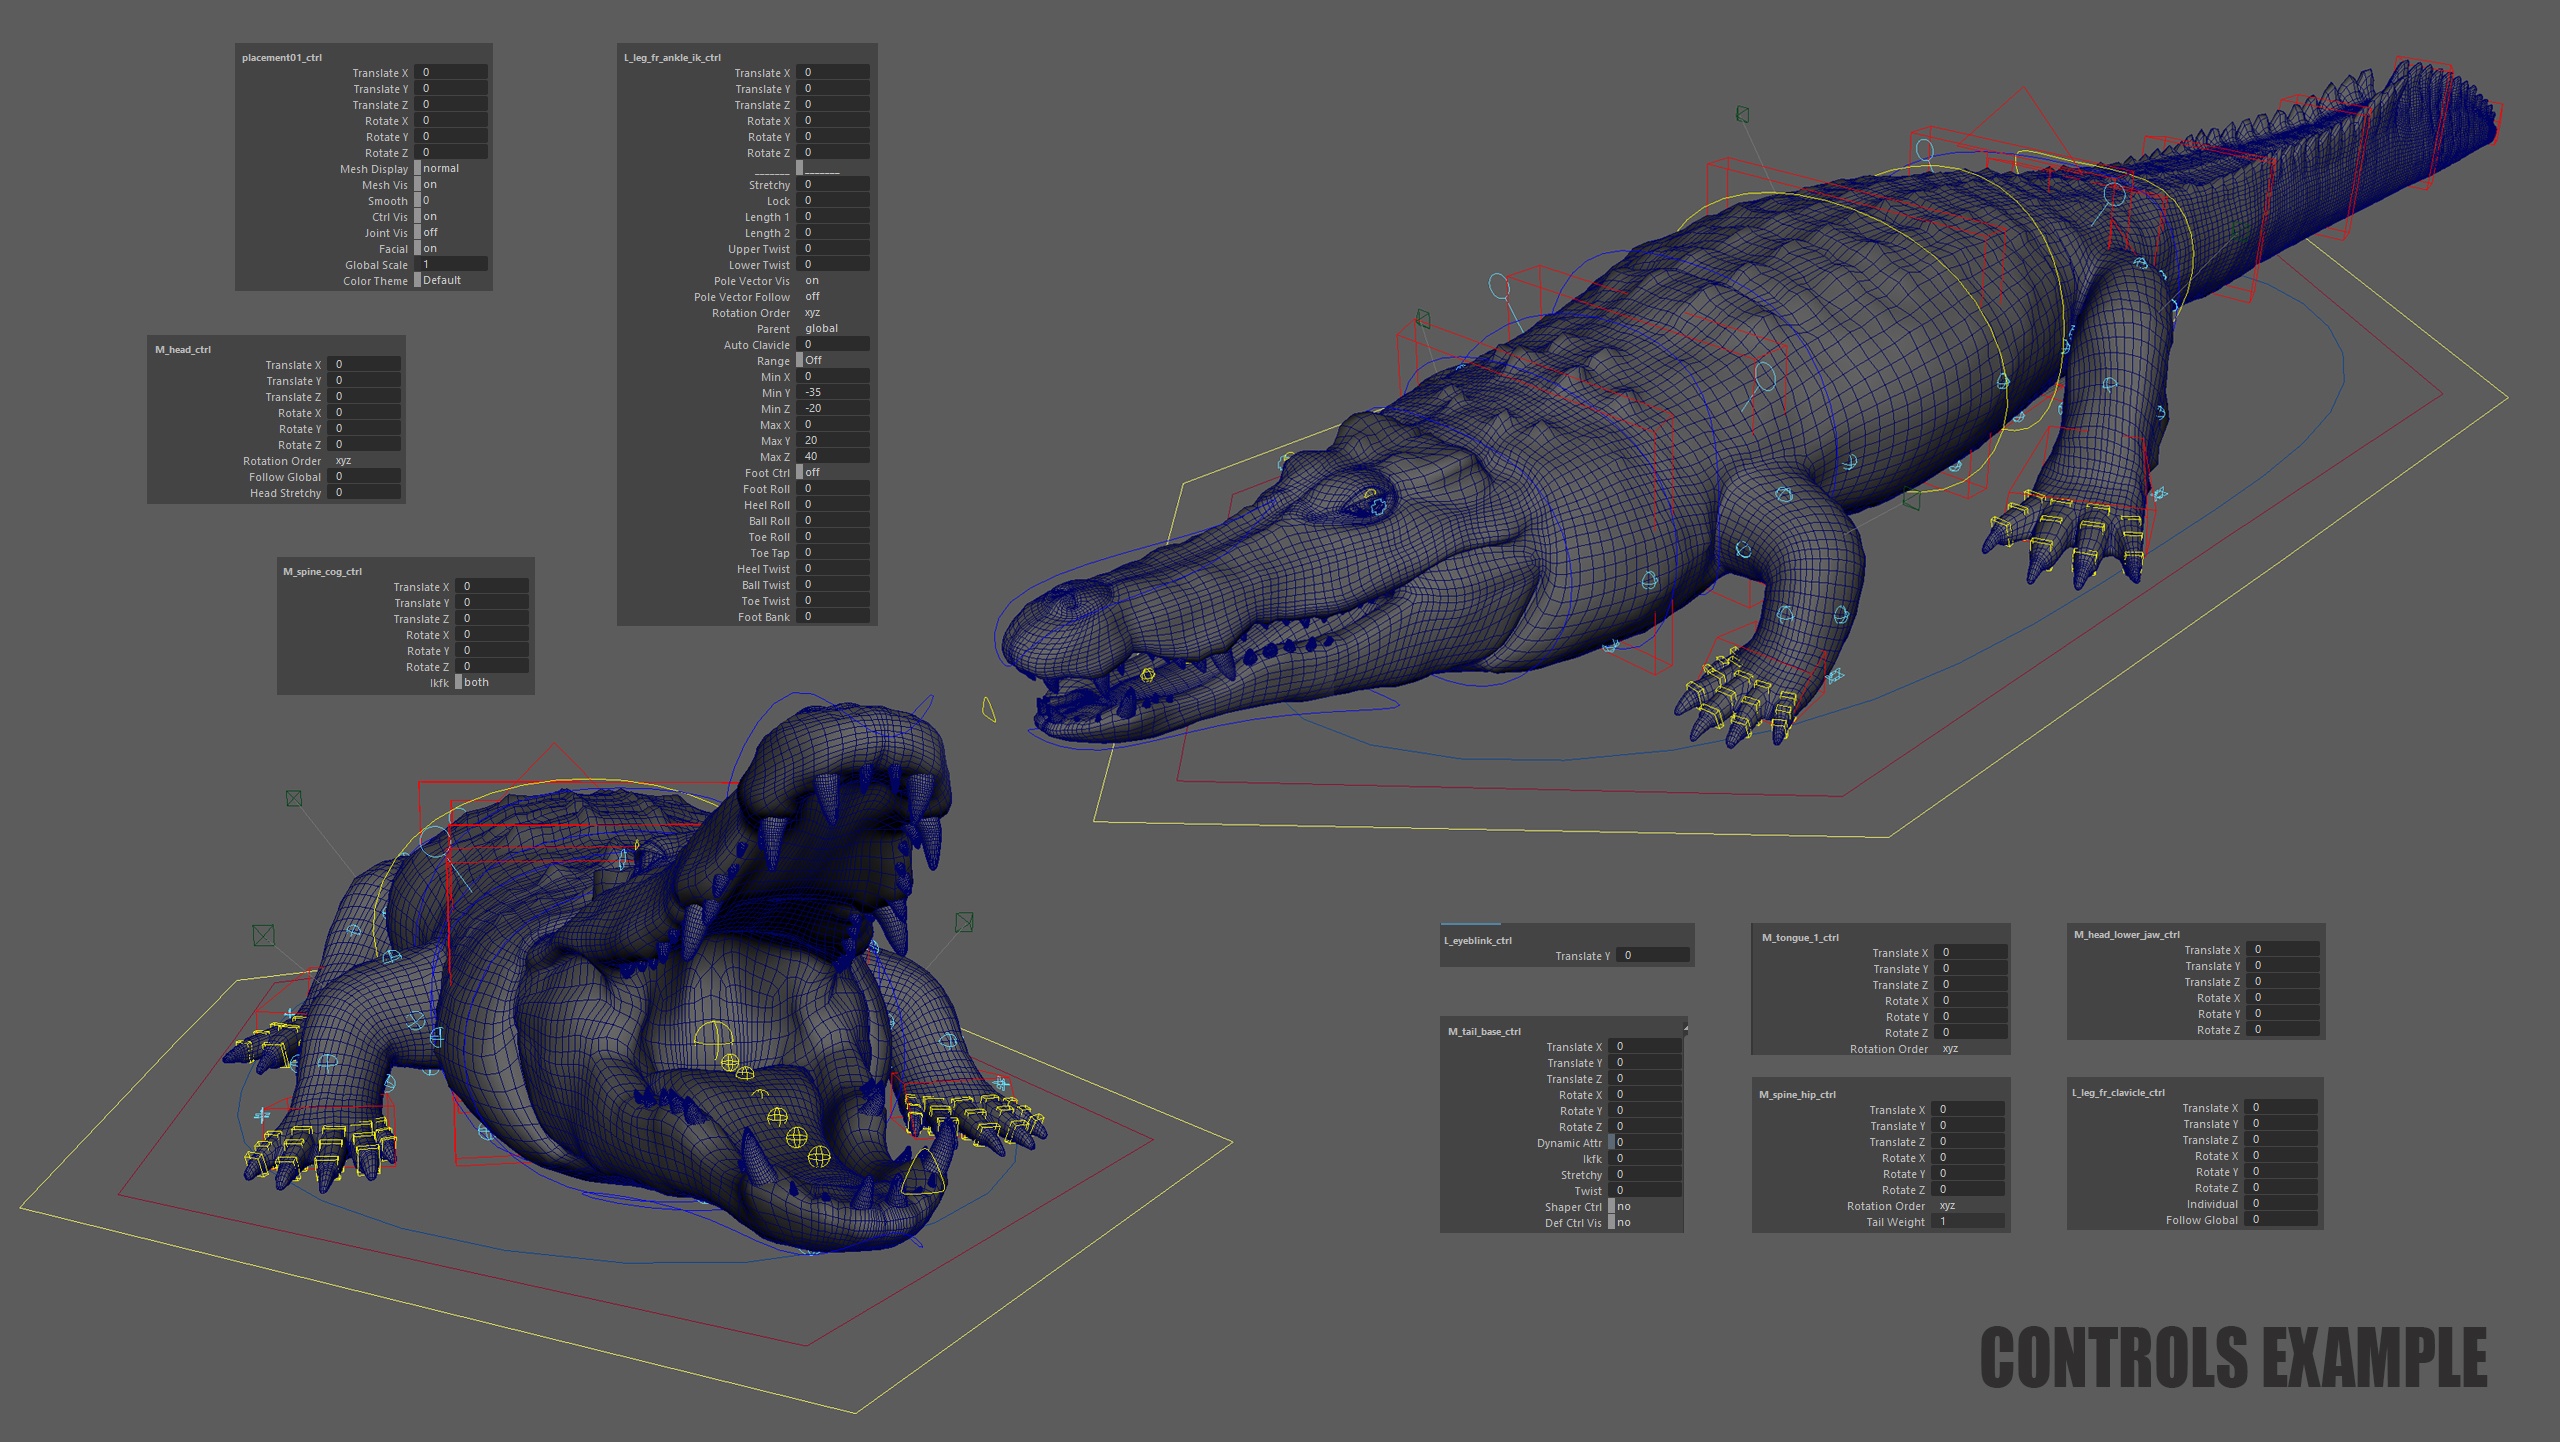Click Follow Global field in M_head_ctrl

coord(364,477)
